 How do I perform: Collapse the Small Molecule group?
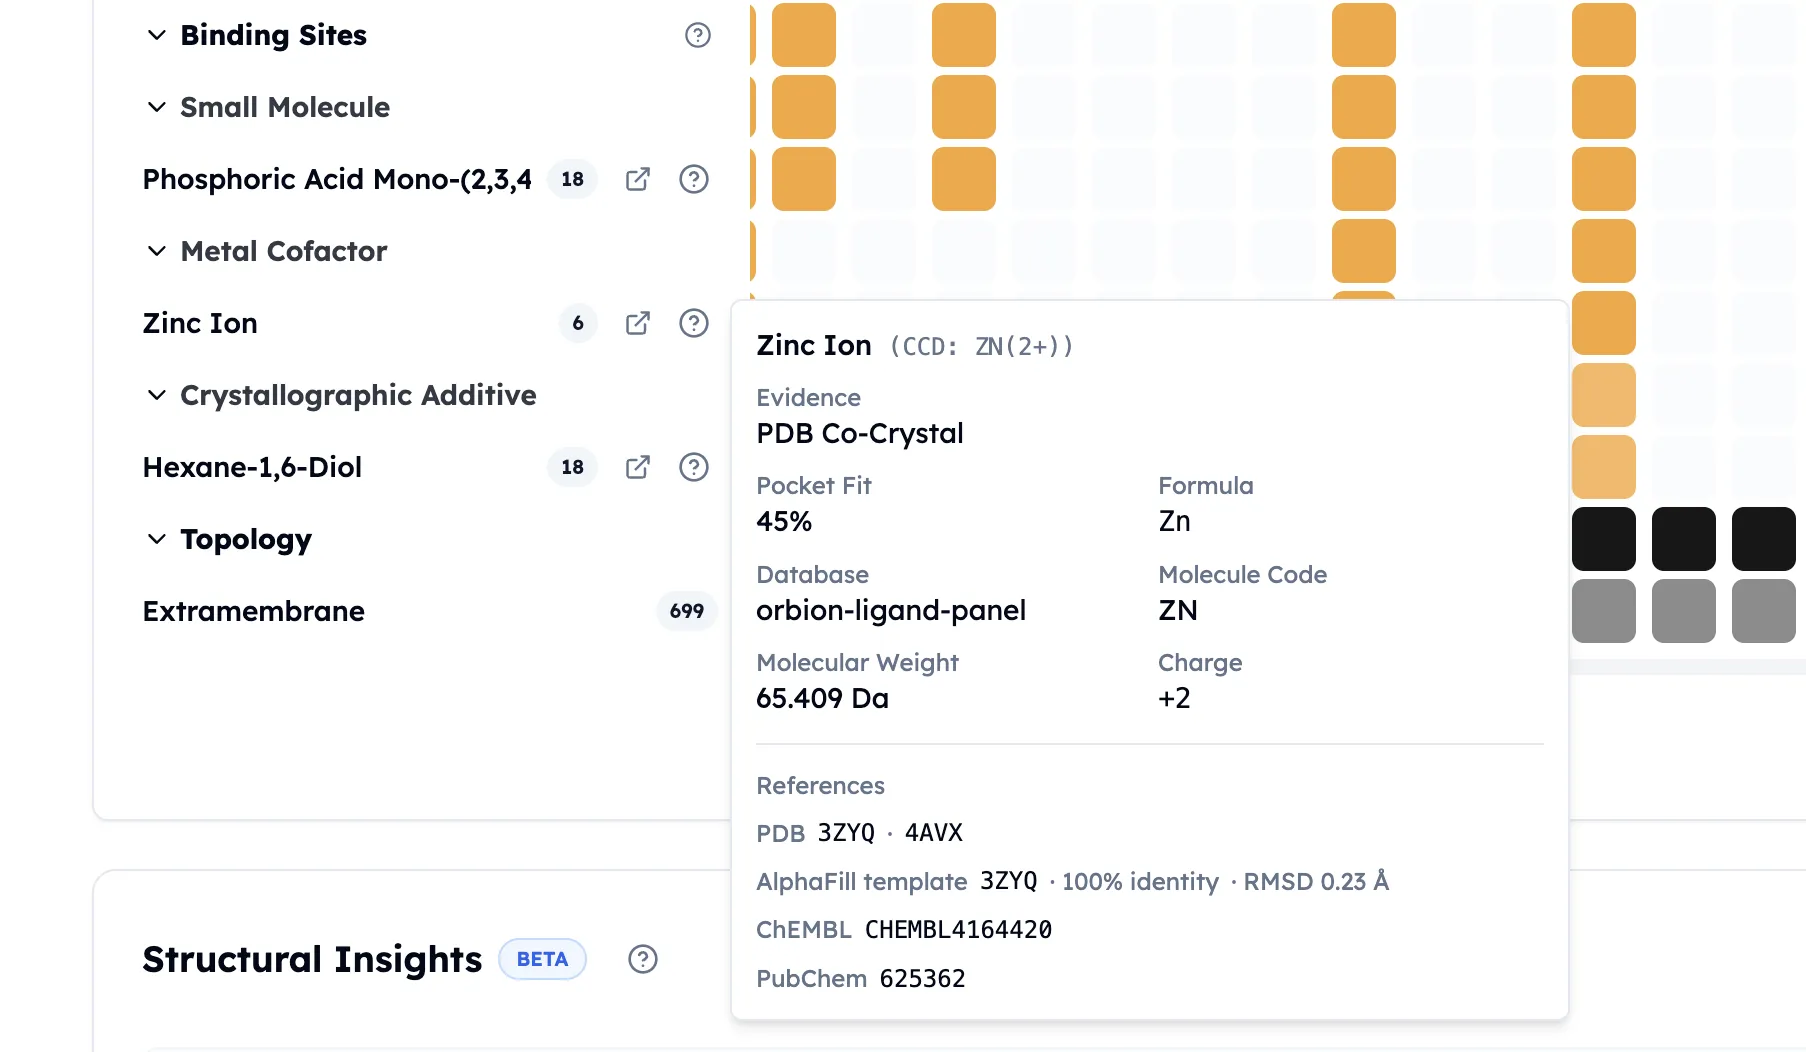tap(157, 107)
